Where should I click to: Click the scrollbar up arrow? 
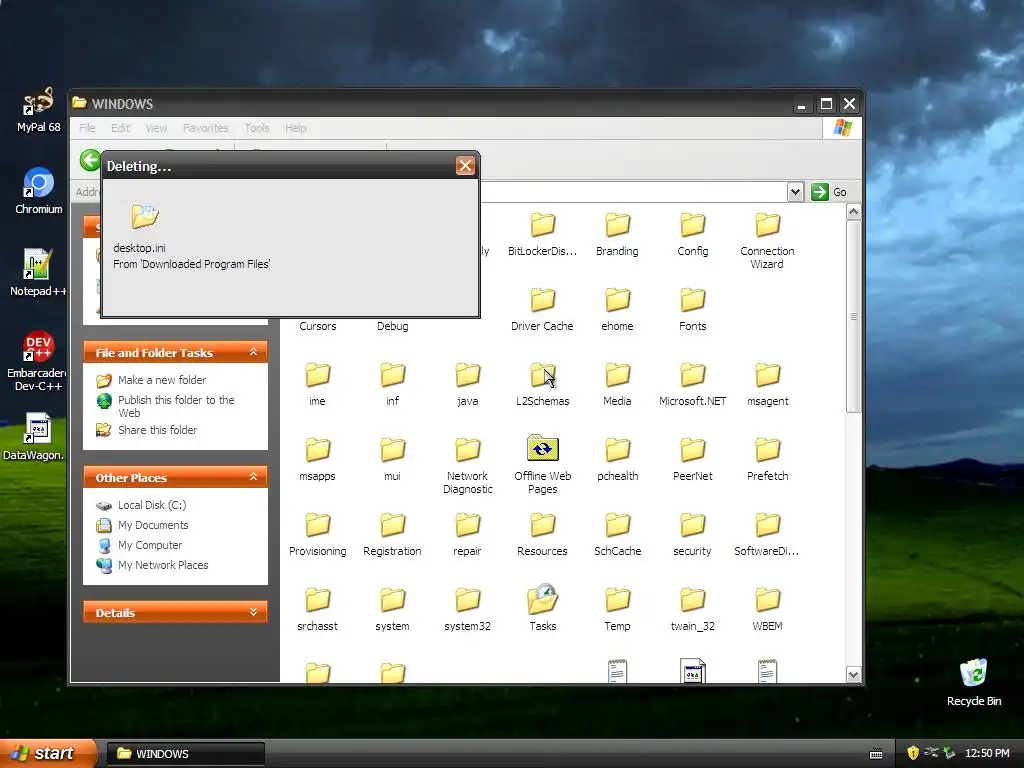tap(853, 212)
